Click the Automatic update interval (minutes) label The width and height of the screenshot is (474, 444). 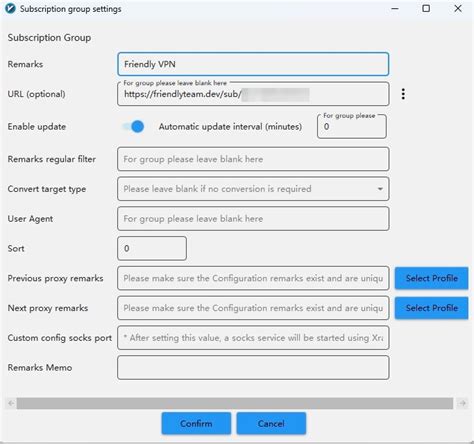point(230,127)
